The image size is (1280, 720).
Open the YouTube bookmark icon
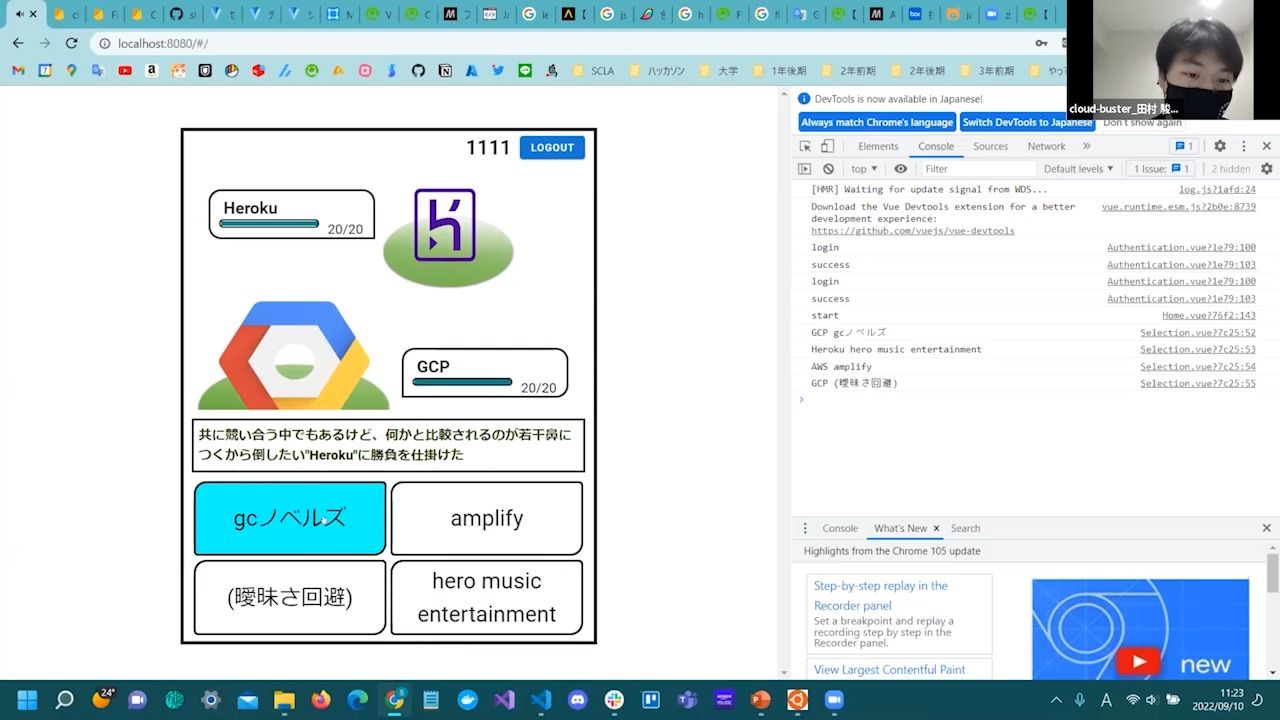(x=125, y=71)
